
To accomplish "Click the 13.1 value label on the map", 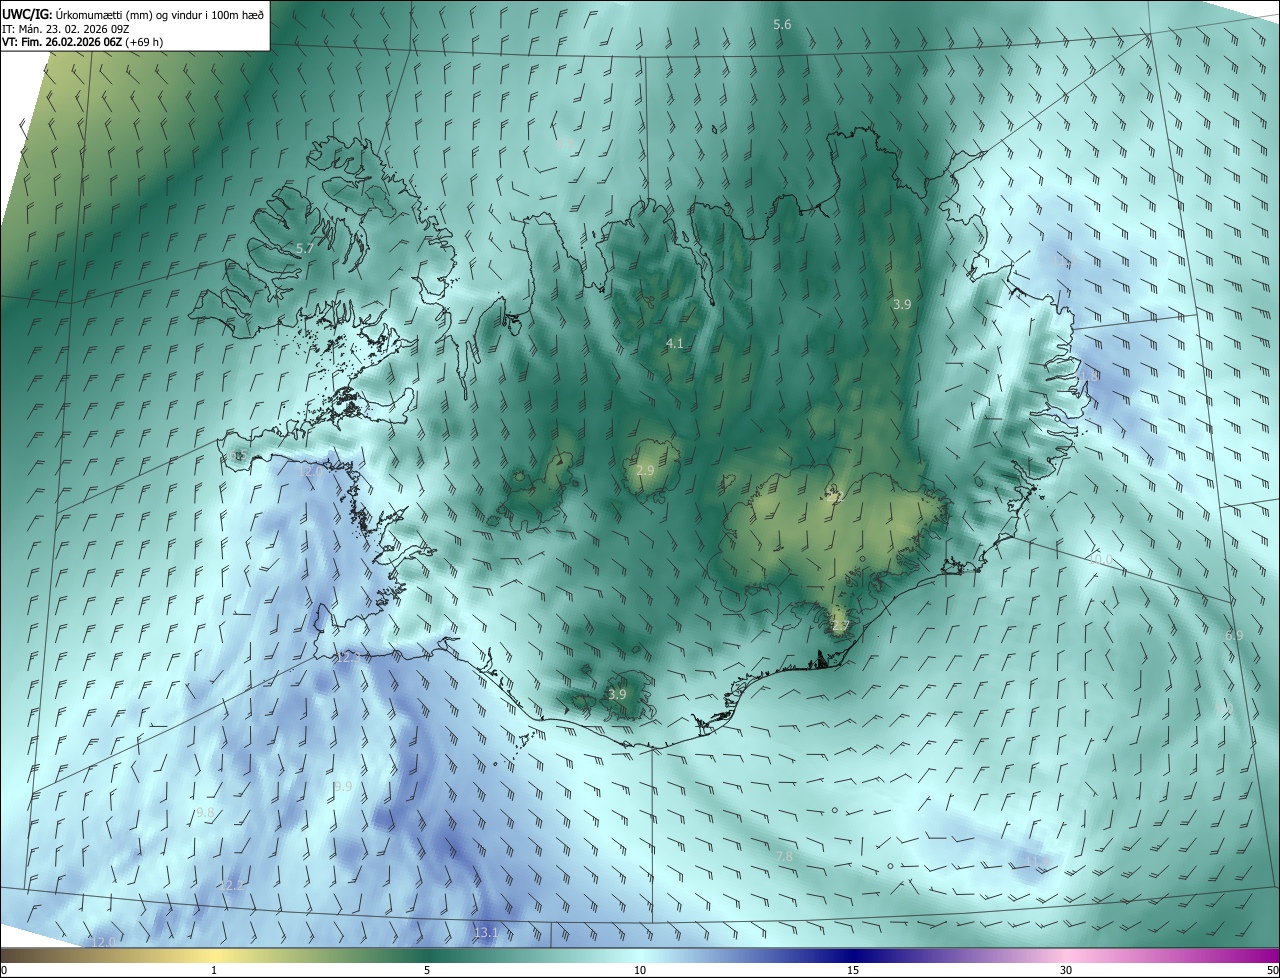I will pos(485,932).
